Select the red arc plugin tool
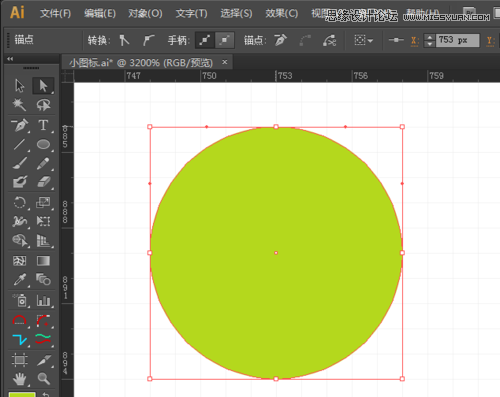Screen dimensions: 500x397 20,320
